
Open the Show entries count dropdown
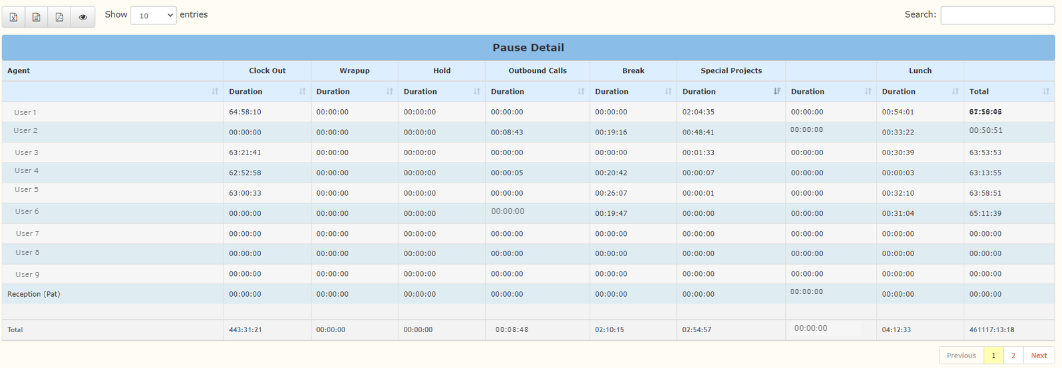153,15
